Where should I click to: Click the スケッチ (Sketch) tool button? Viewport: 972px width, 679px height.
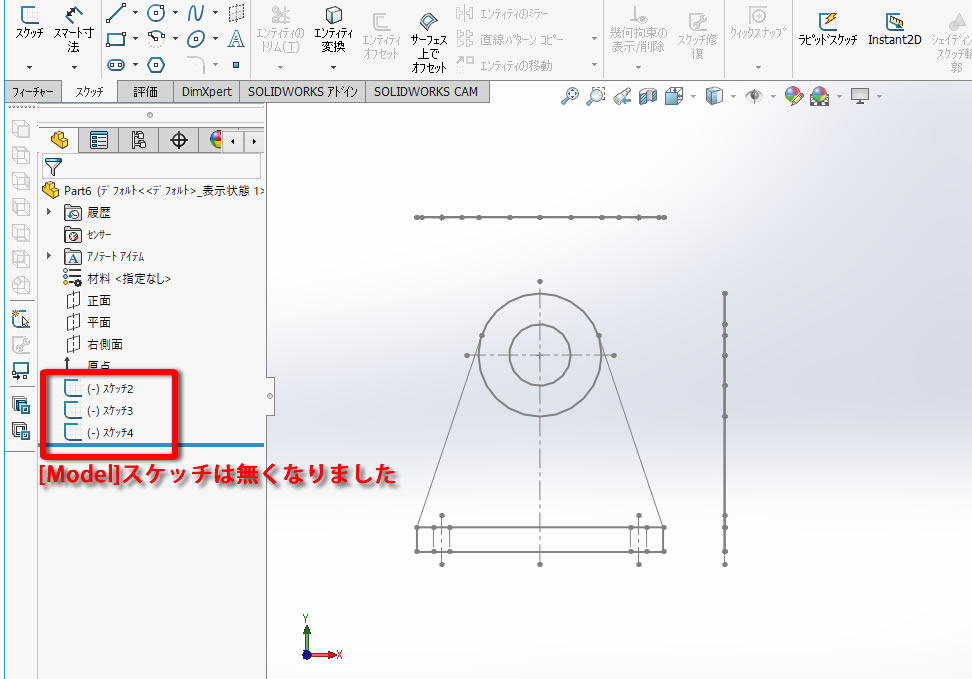tap(29, 22)
